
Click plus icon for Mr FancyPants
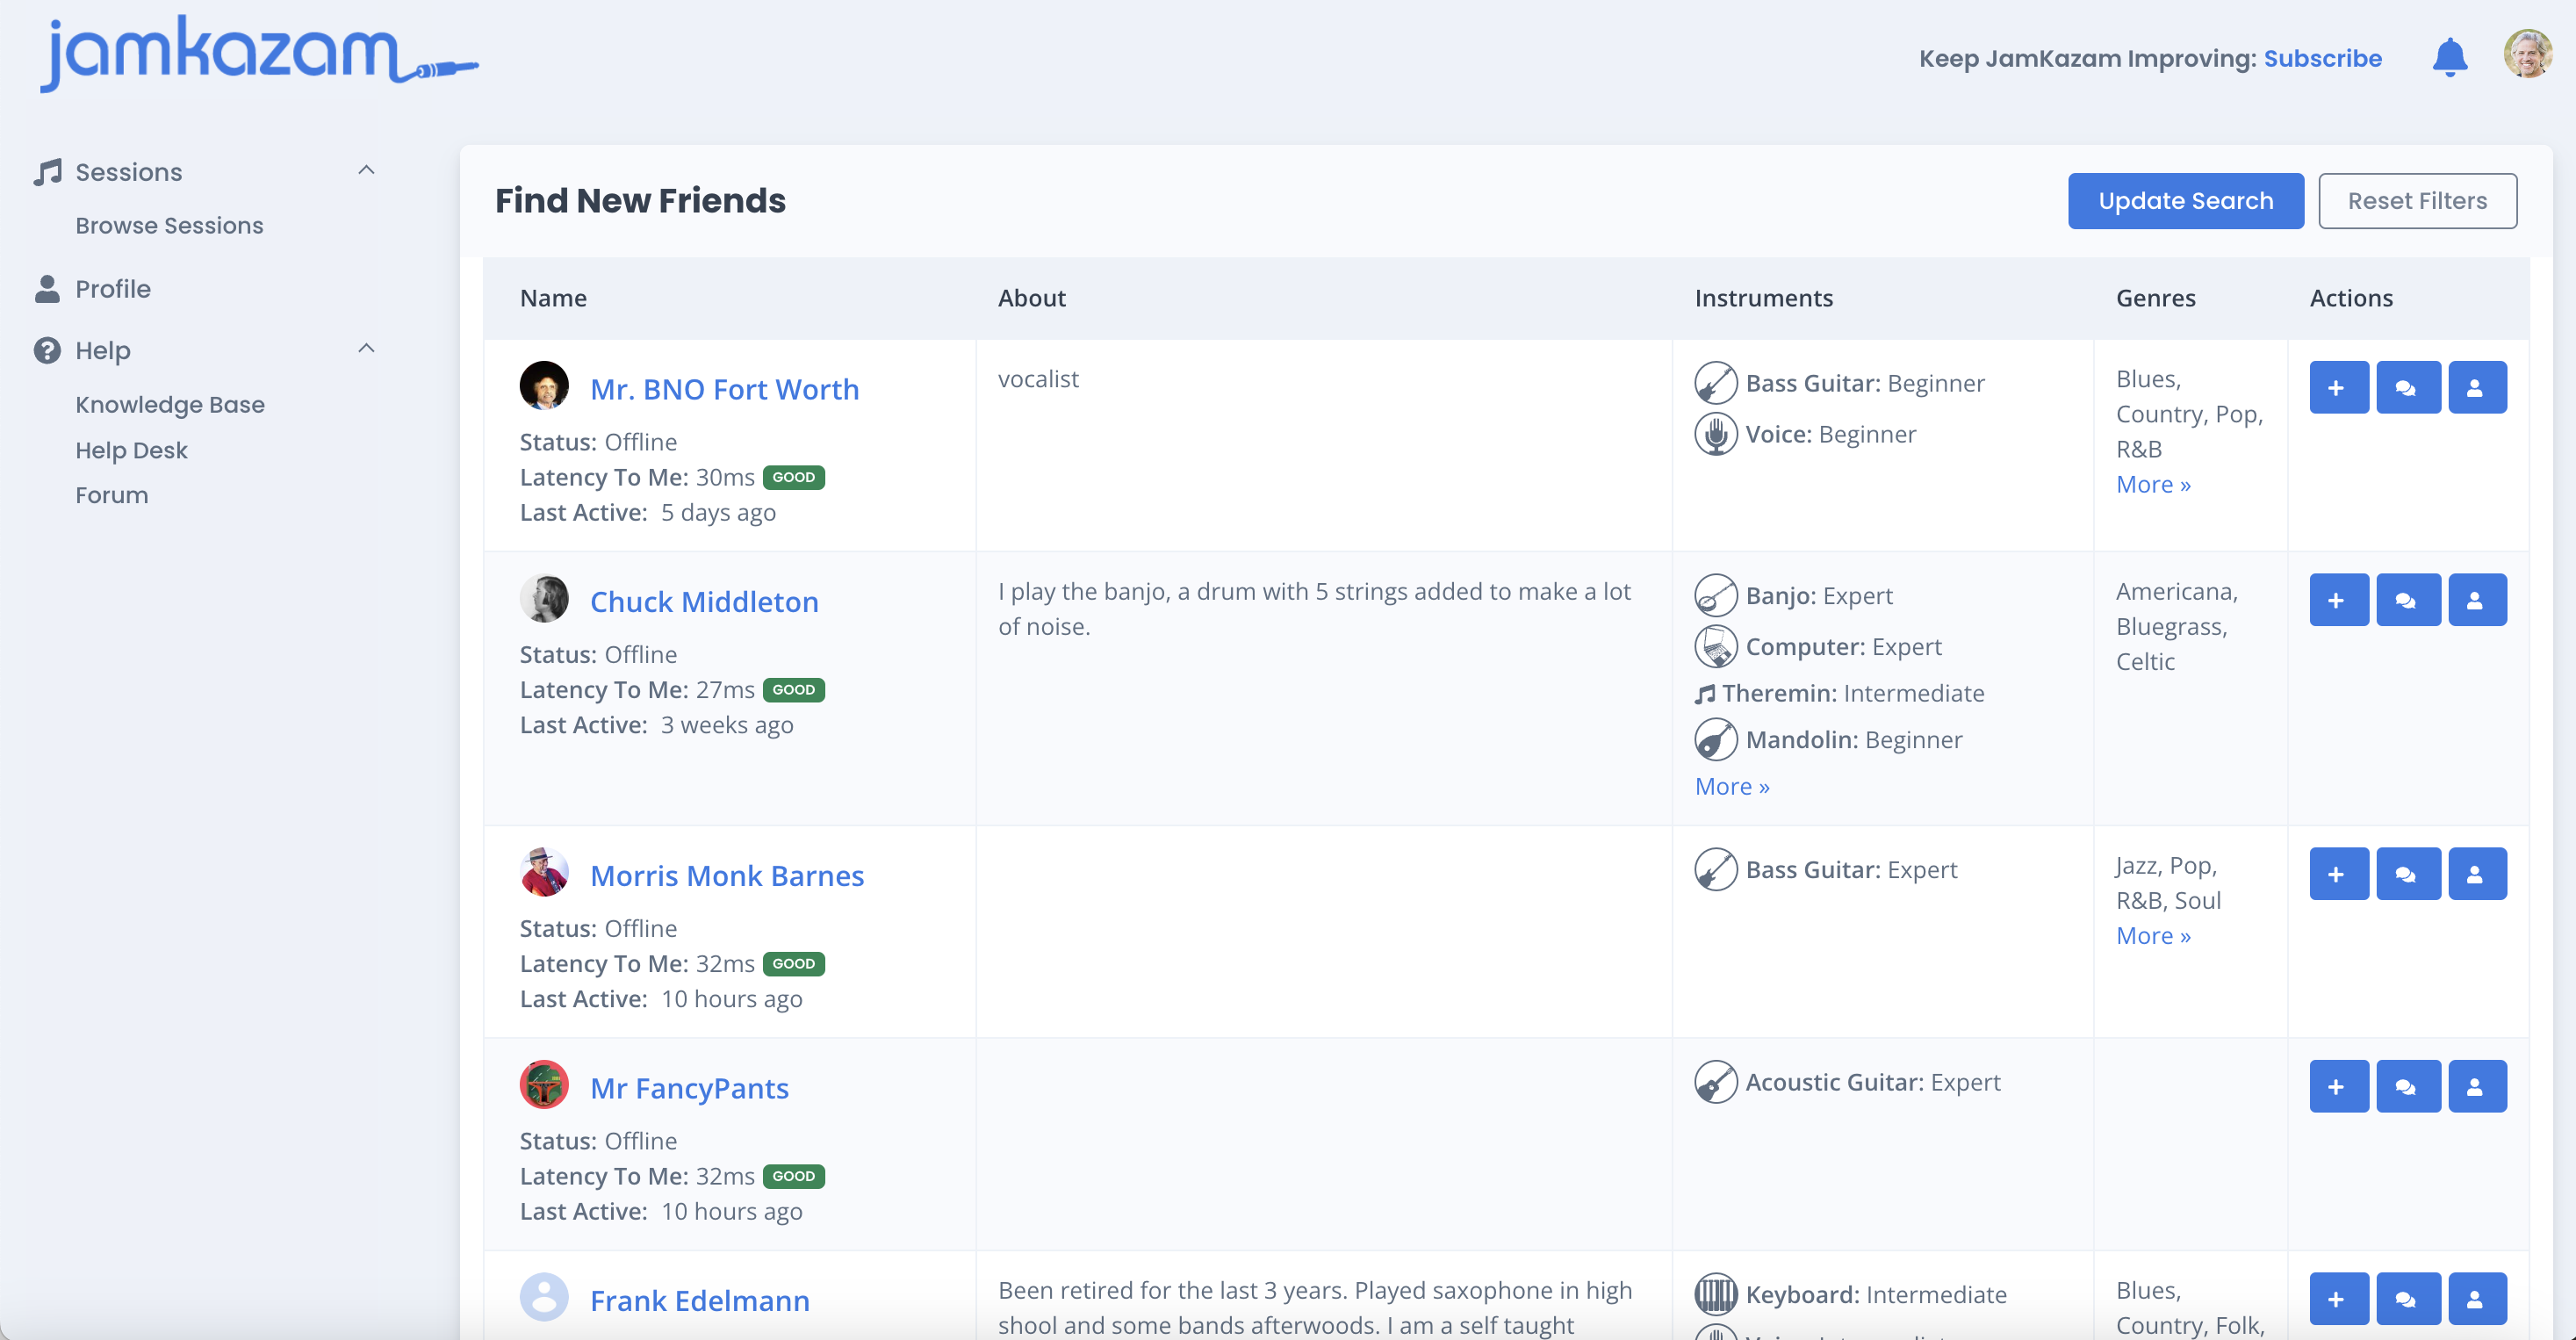(2338, 1087)
